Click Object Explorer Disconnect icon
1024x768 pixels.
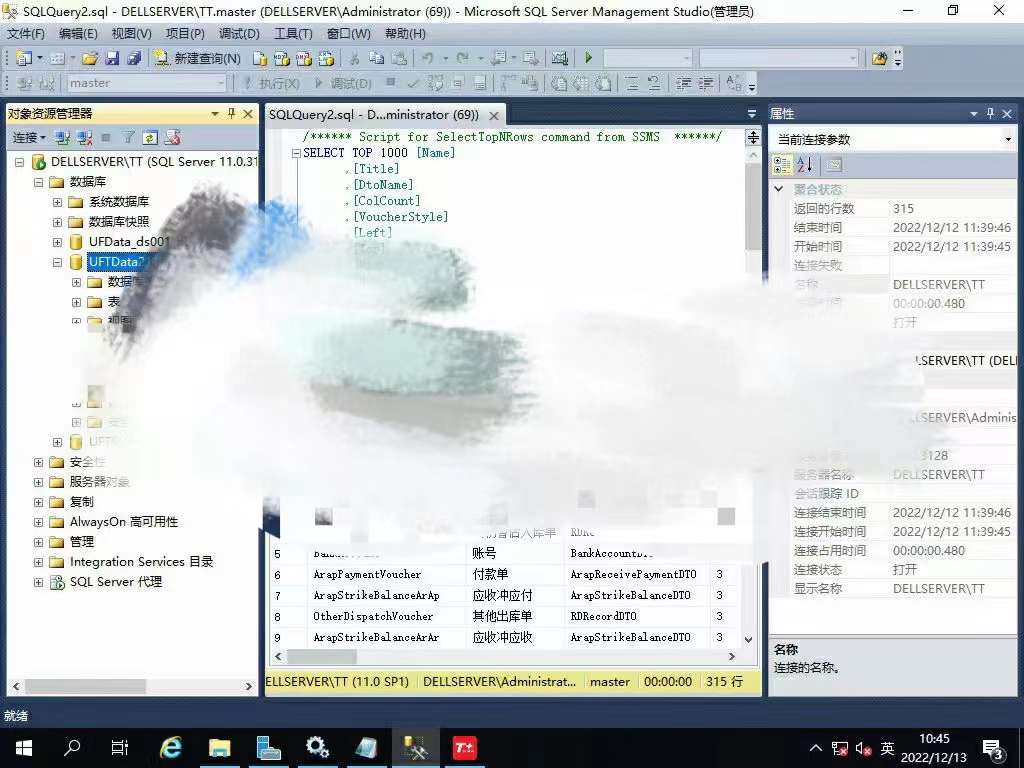(x=84, y=138)
